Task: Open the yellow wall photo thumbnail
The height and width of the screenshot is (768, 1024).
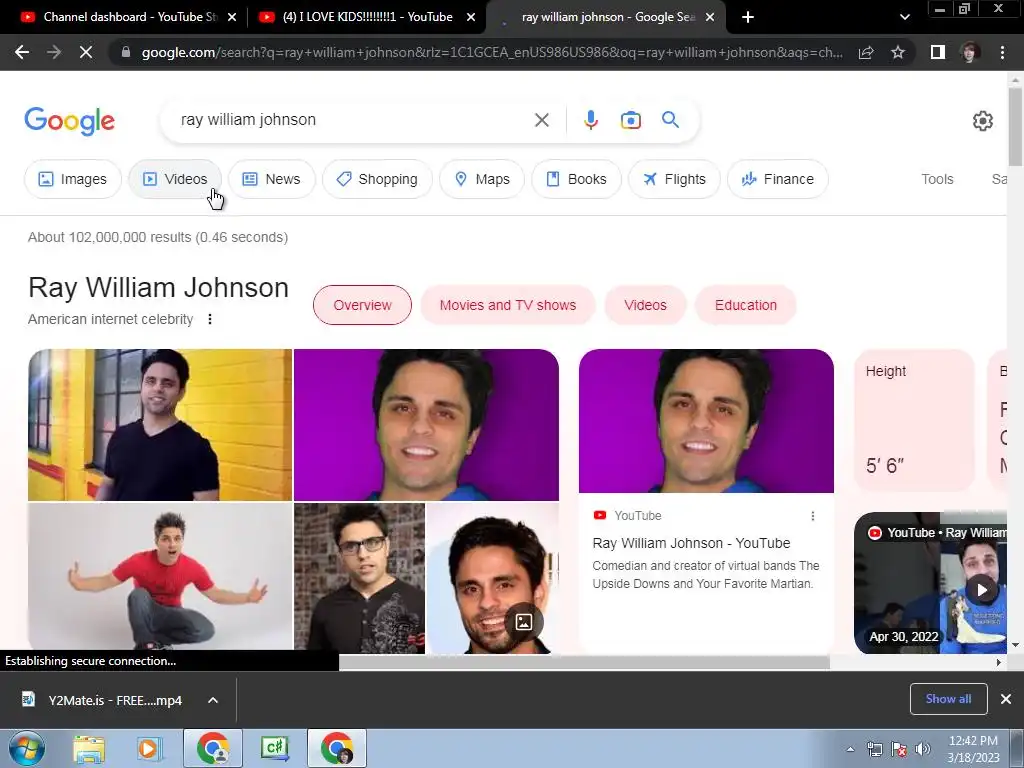Action: pos(160,424)
